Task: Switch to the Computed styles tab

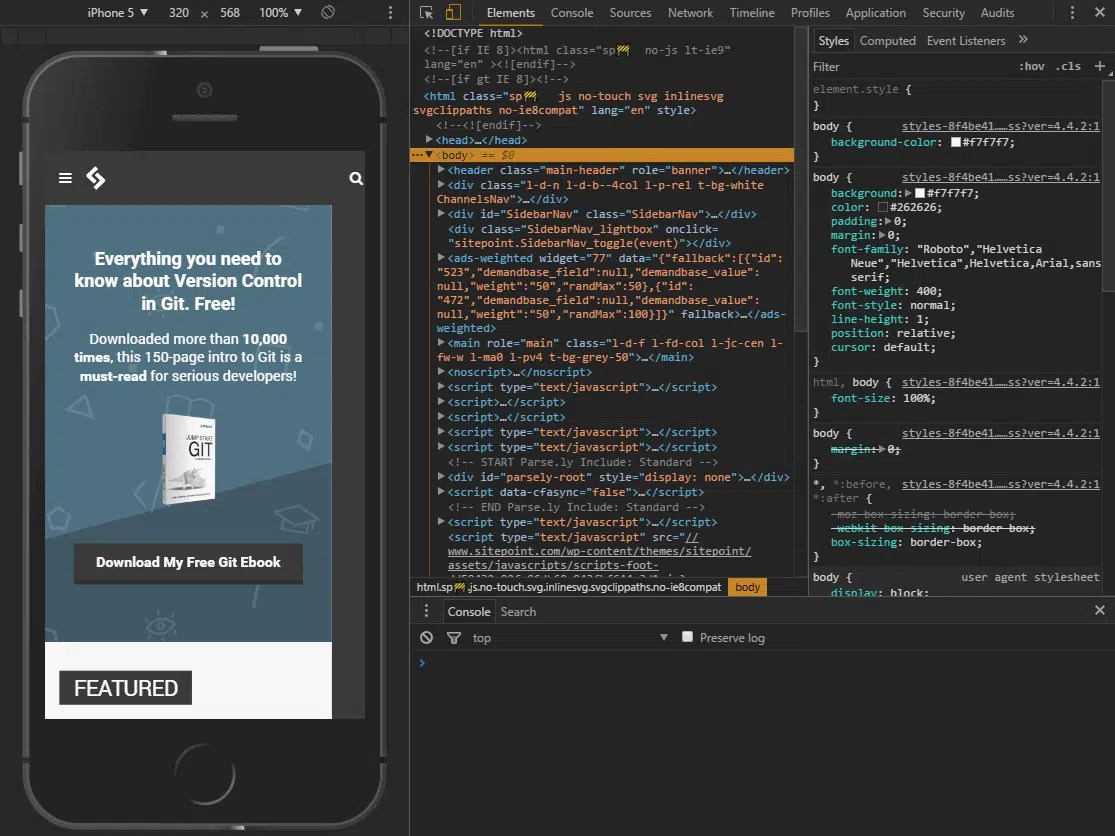Action: click(888, 40)
